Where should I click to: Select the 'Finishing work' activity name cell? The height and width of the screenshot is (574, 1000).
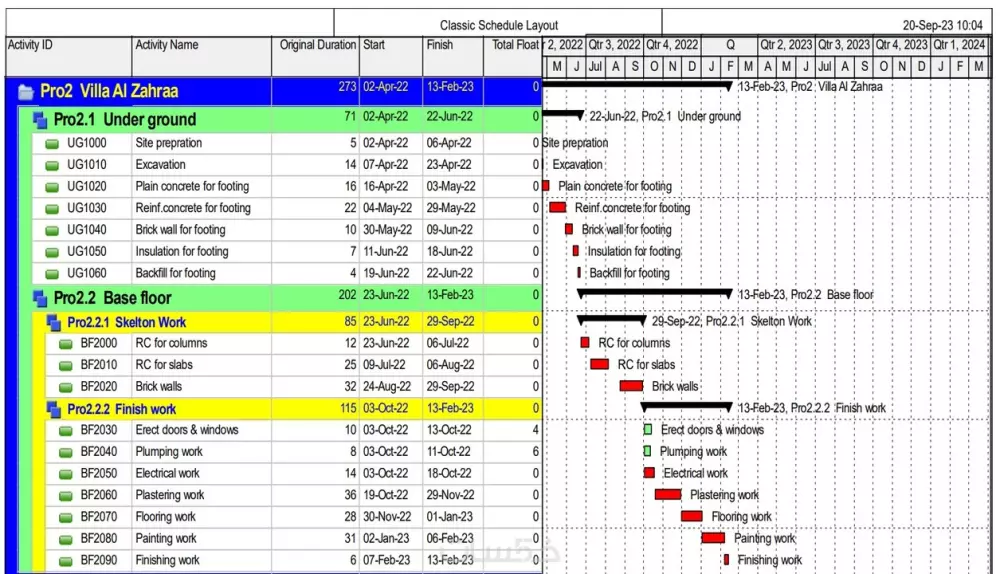202,561
